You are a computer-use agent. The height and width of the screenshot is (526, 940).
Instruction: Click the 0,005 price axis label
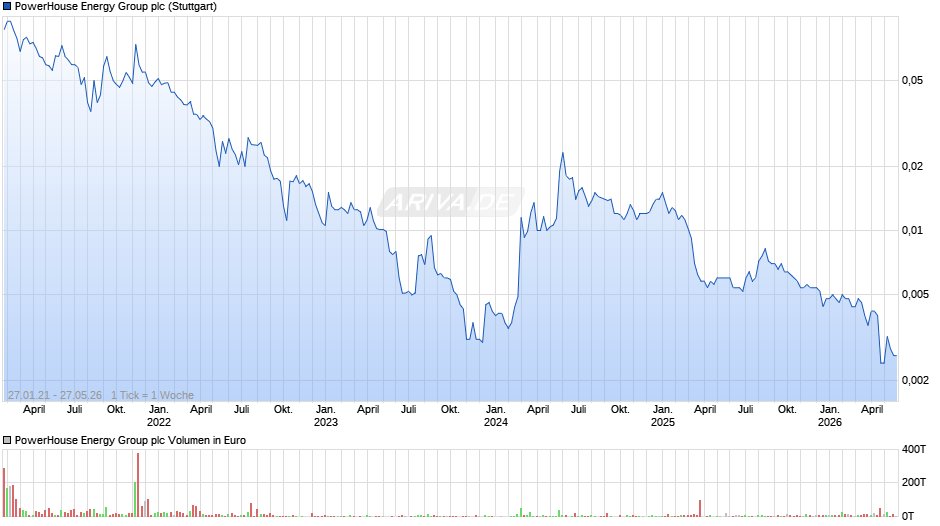point(915,294)
